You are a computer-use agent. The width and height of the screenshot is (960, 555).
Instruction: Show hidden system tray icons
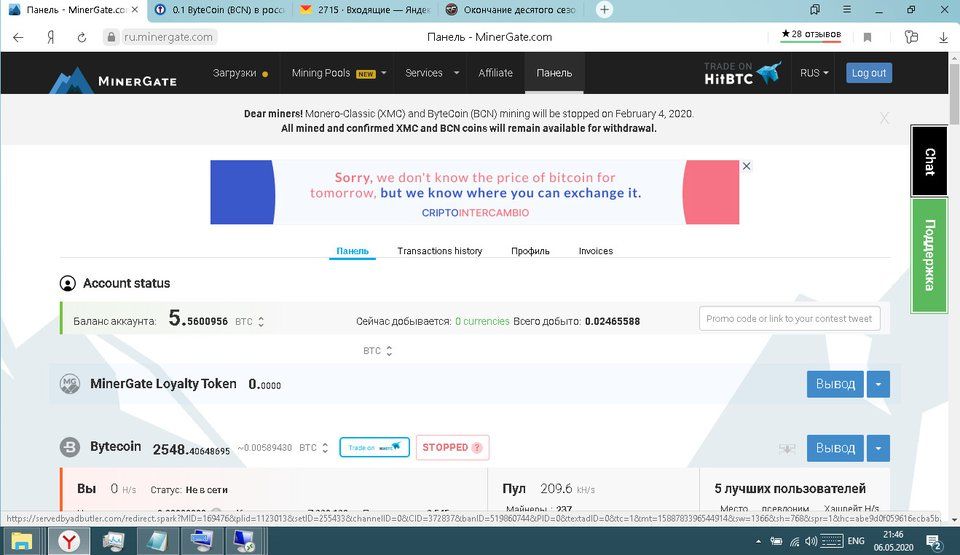tap(759, 542)
